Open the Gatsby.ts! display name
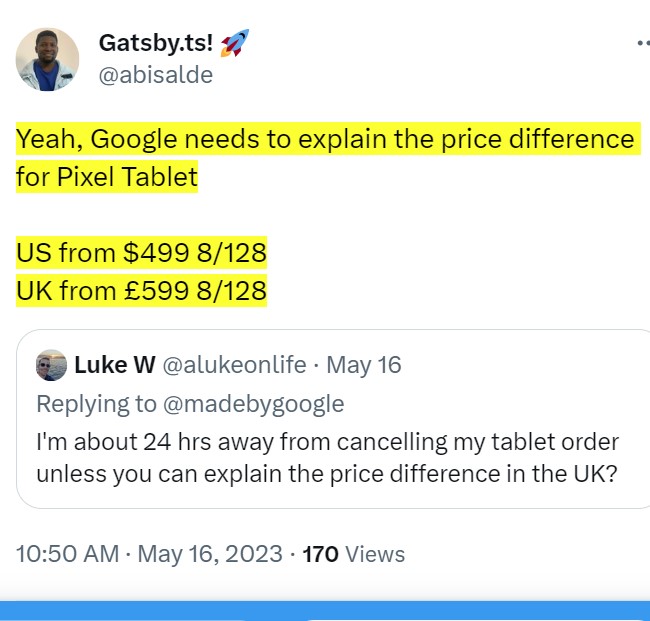Viewport: 650px width, 621px height. (155, 44)
